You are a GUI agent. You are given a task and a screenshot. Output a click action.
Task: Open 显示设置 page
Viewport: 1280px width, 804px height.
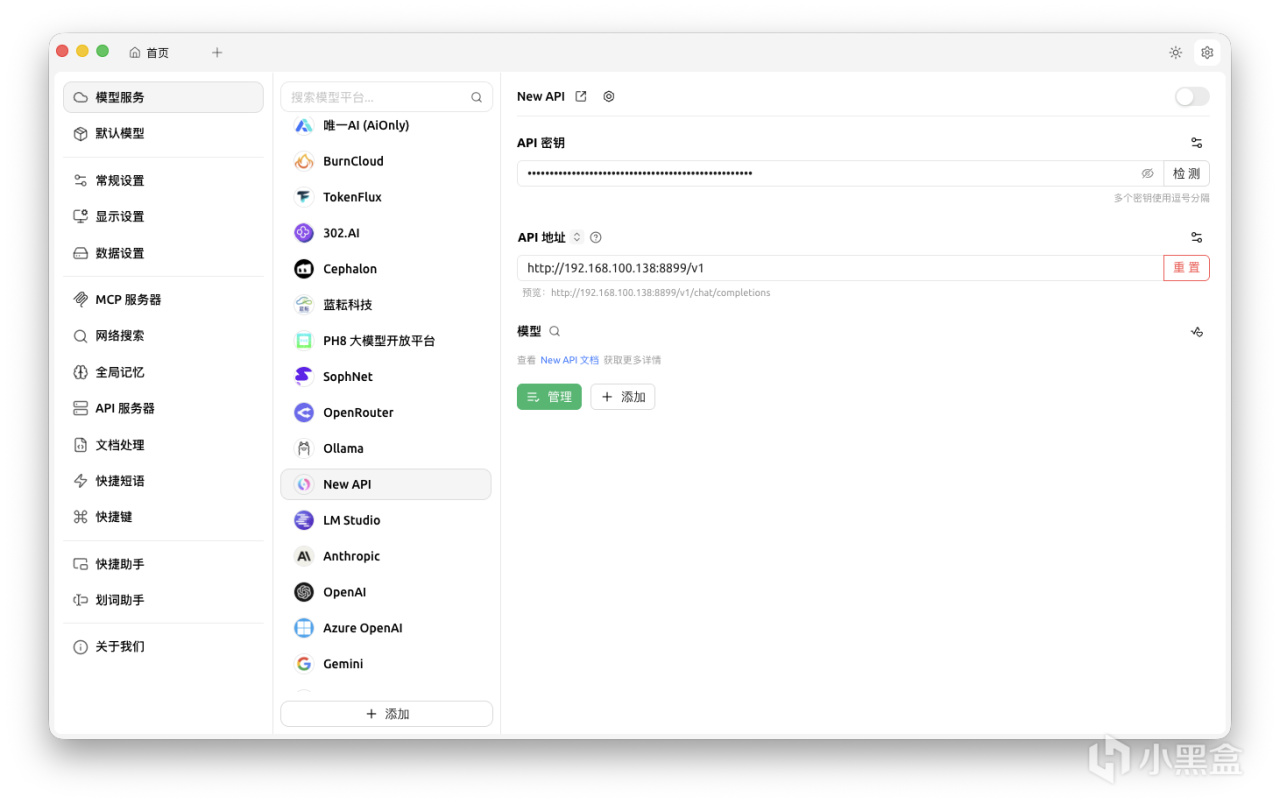tap(163, 216)
